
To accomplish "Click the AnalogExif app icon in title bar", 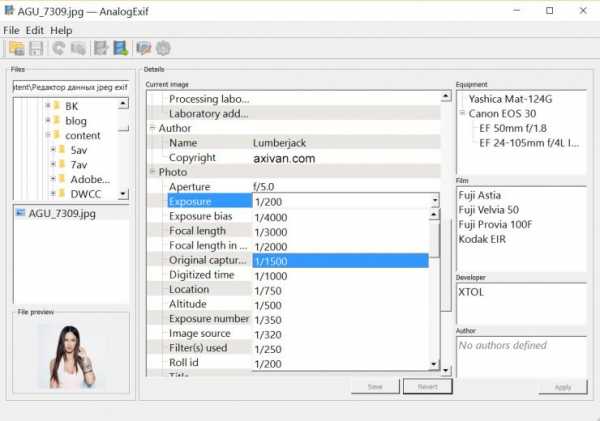I will [9, 11].
